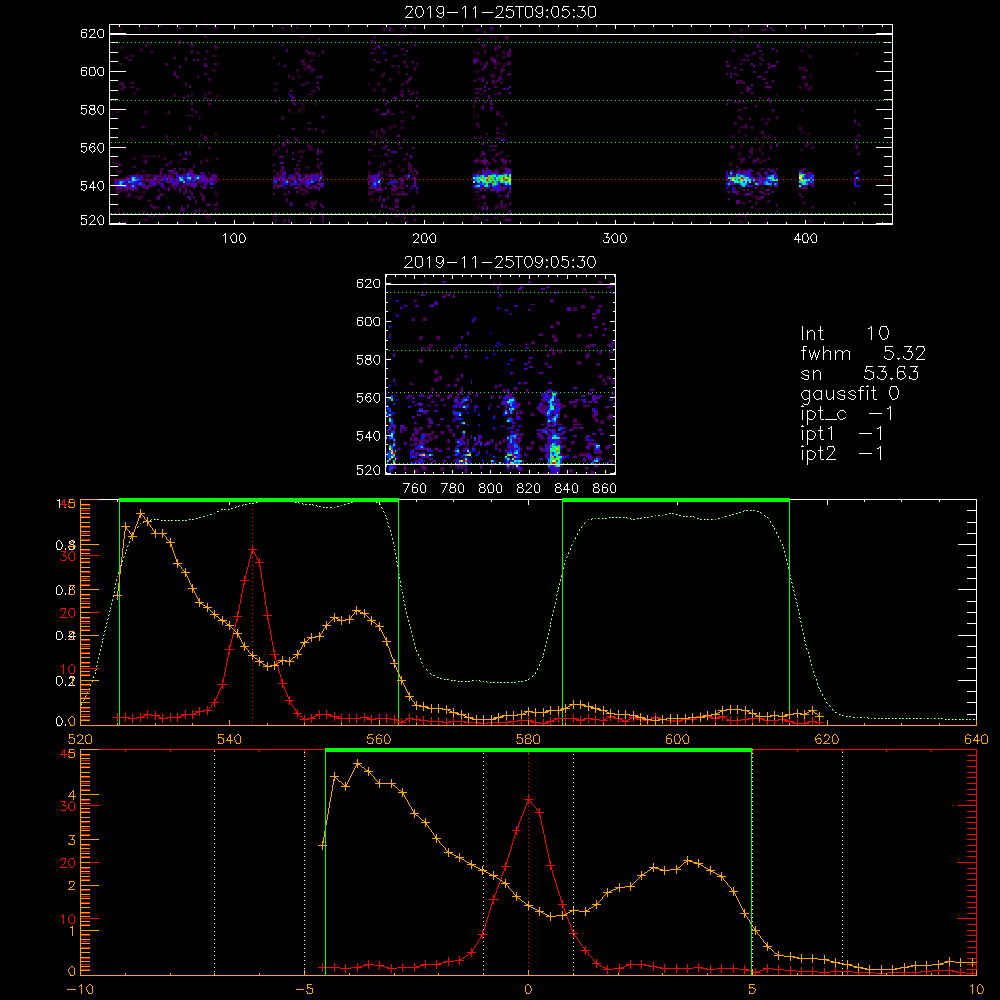Click x-axis label 0 of the bottom plot
This screenshot has height=1000, width=1000.
[528, 990]
